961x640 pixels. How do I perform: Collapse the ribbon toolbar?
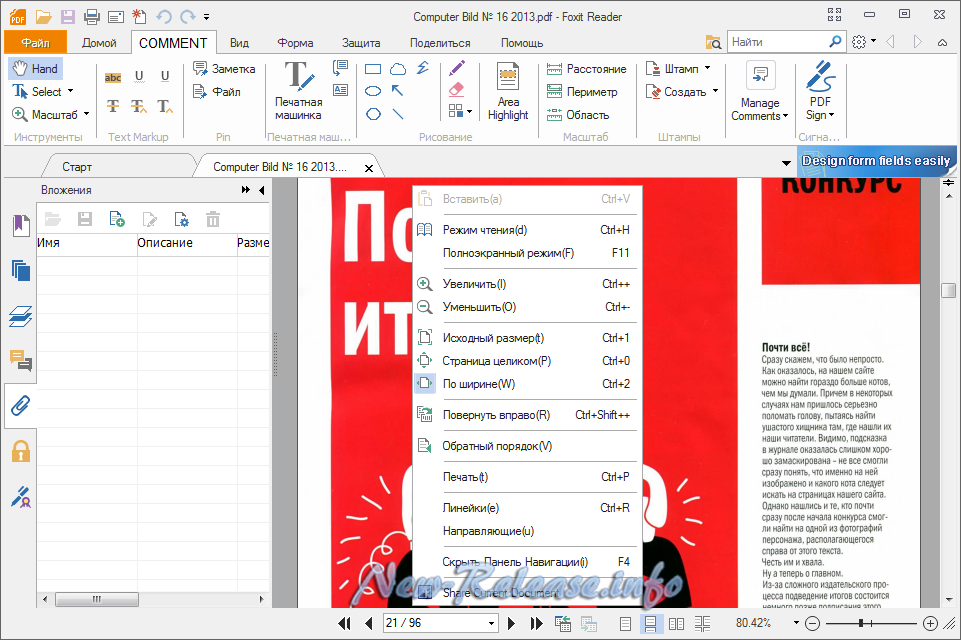(942, 42)
